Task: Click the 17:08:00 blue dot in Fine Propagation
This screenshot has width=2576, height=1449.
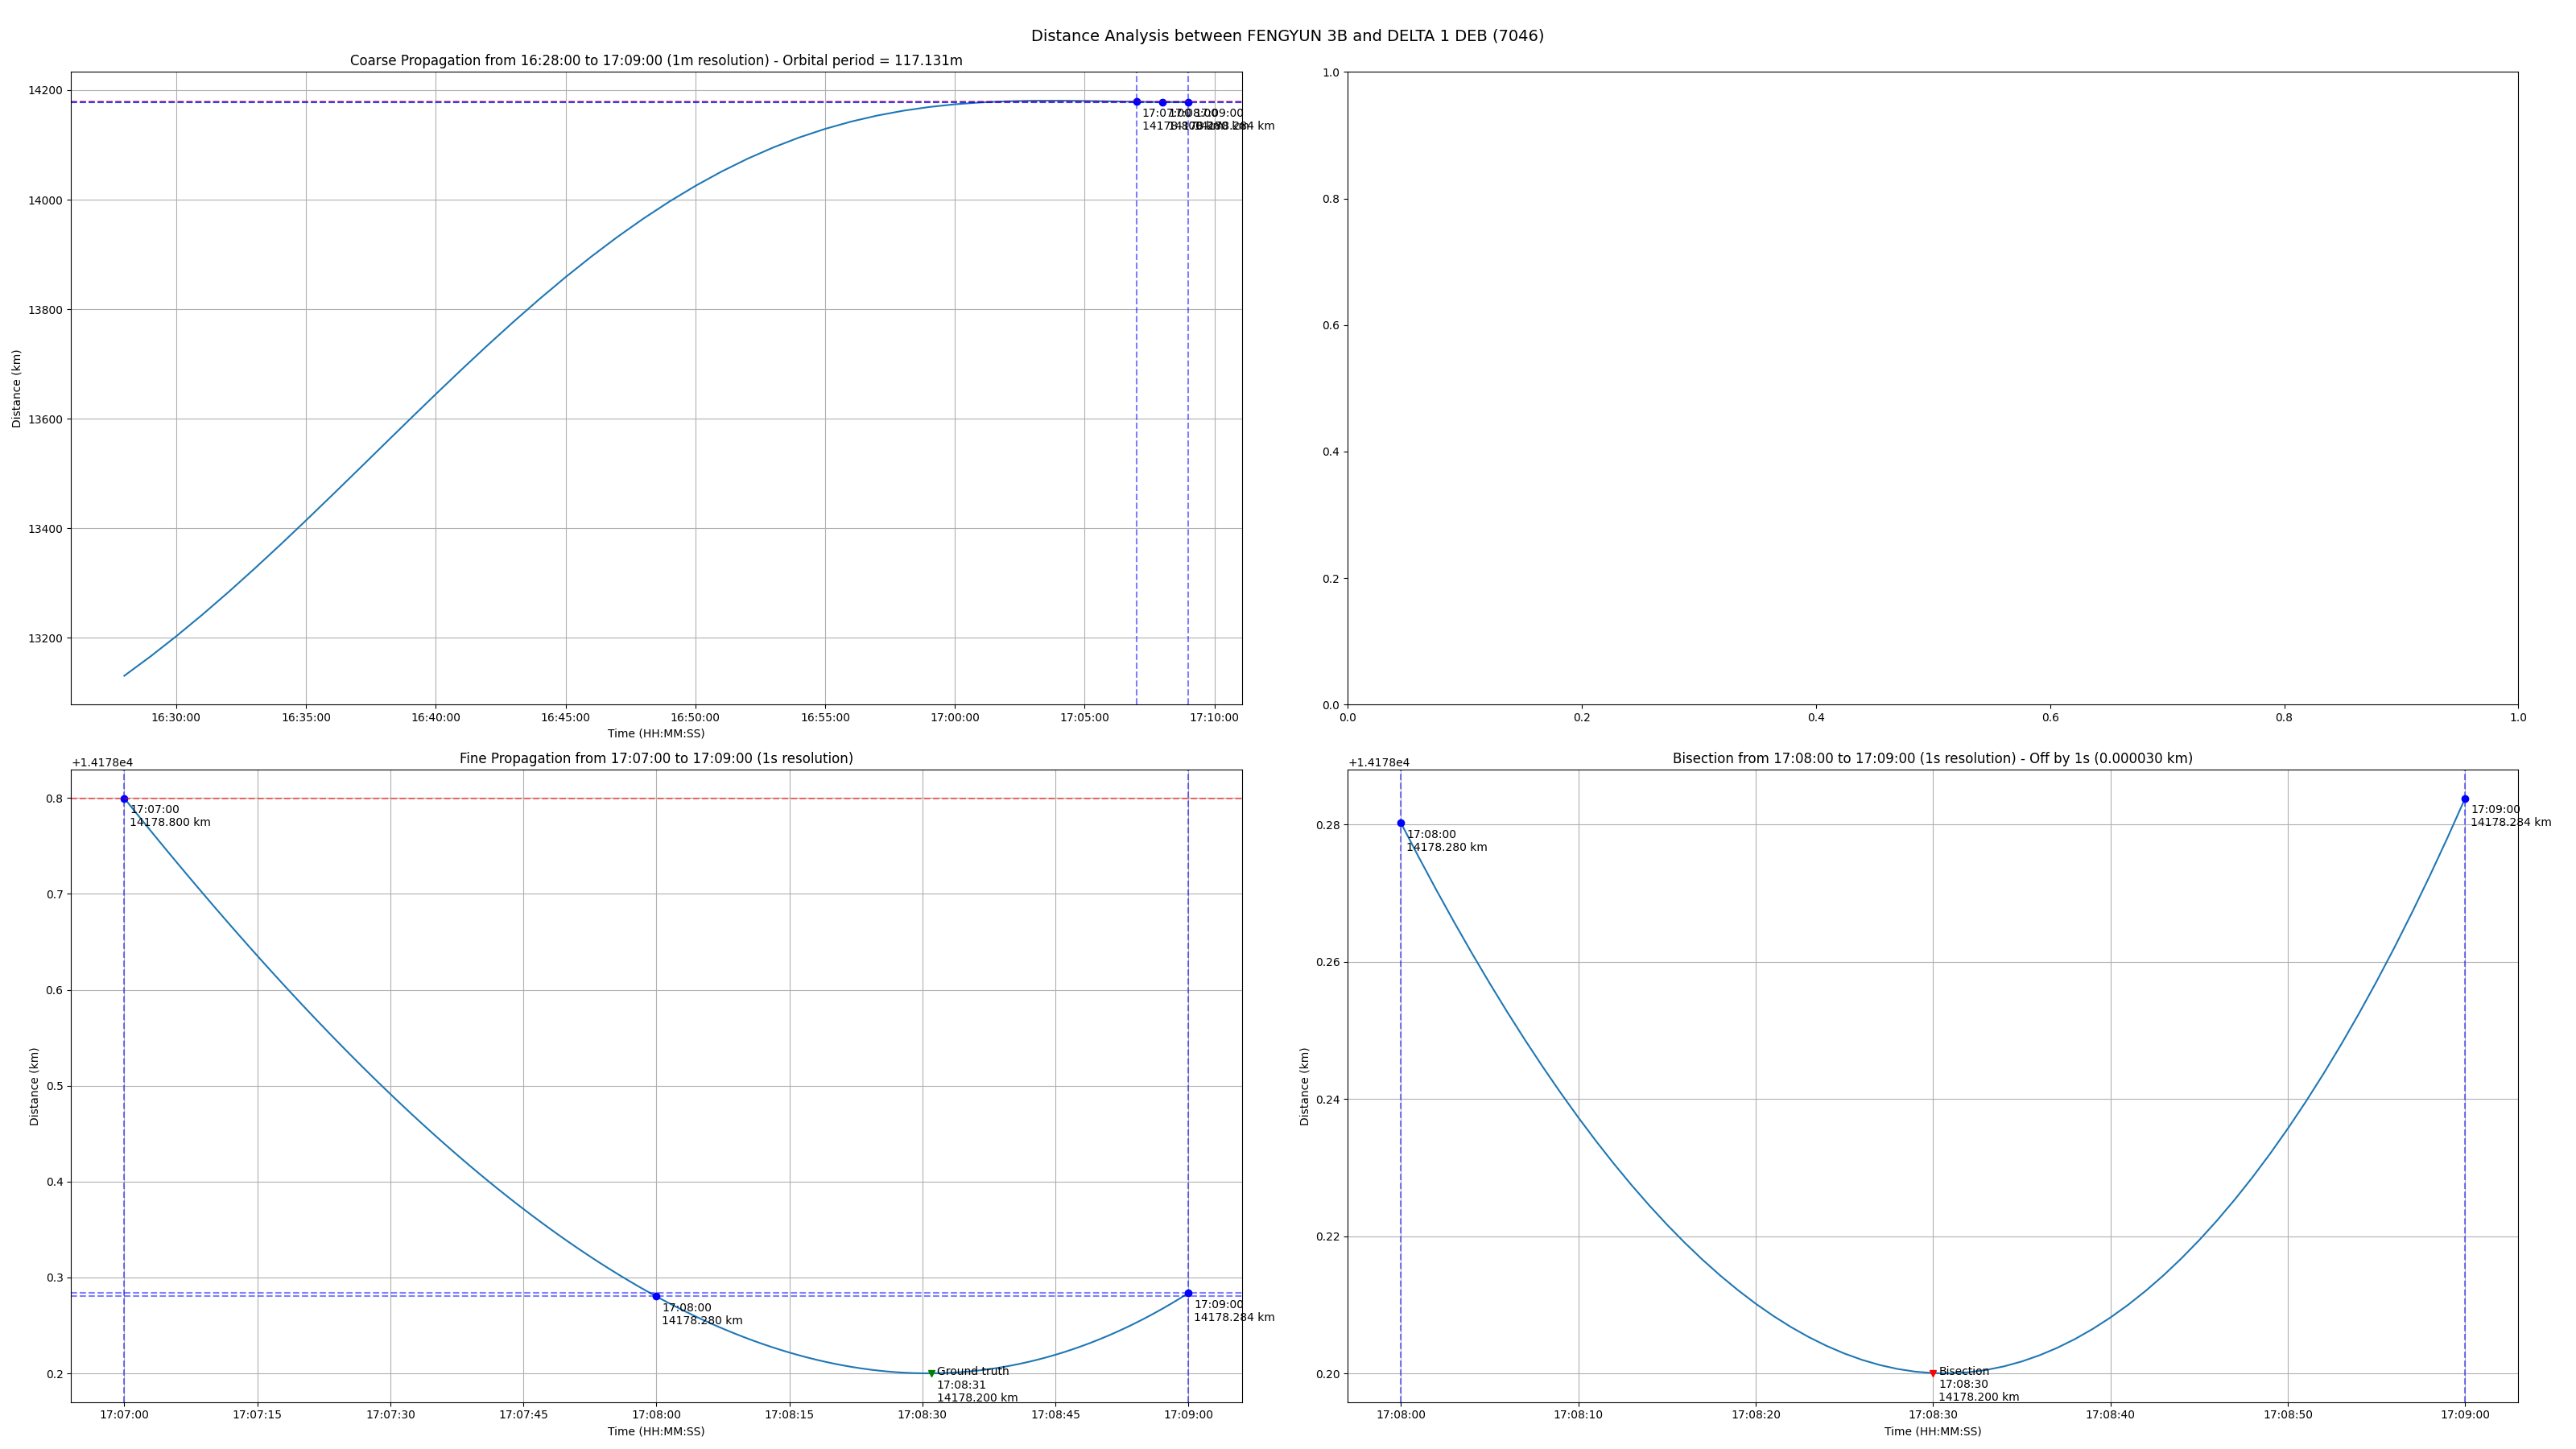Action: tap(656, 1296)
